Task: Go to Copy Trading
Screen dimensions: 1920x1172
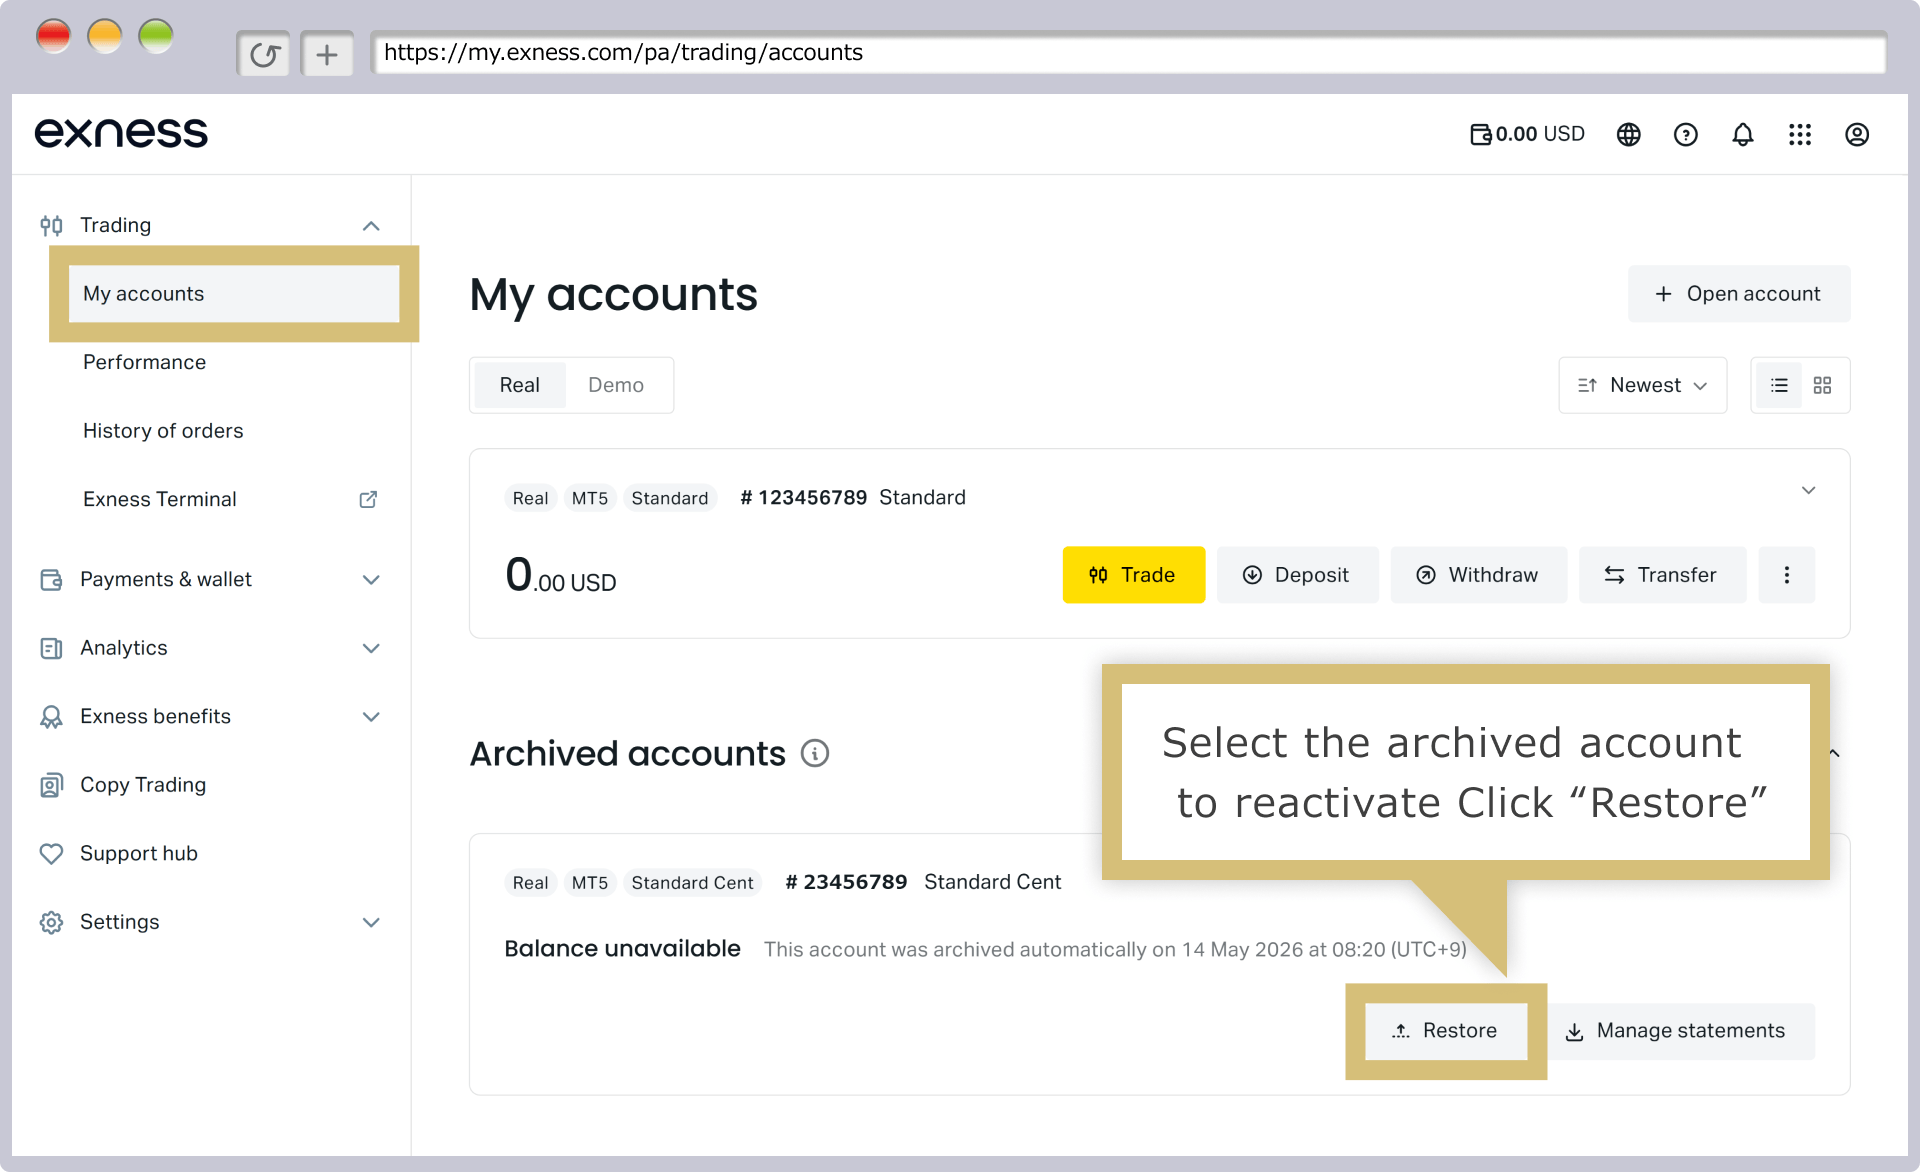Action: point(143,785)
